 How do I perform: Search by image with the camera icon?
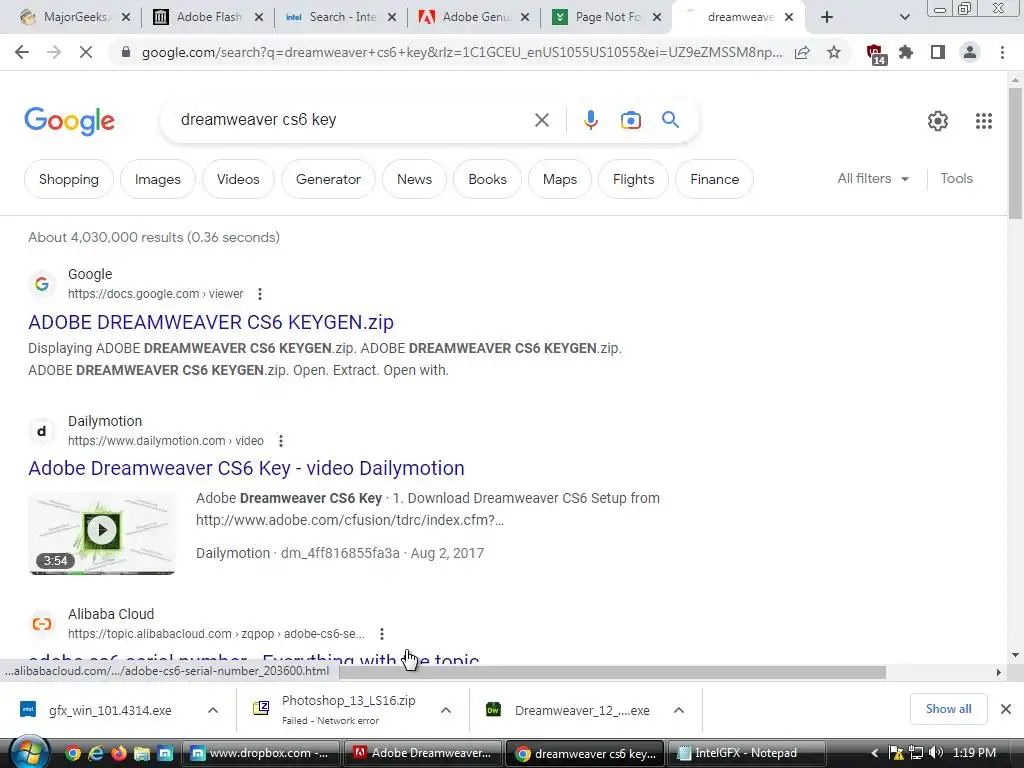[631, 120]
